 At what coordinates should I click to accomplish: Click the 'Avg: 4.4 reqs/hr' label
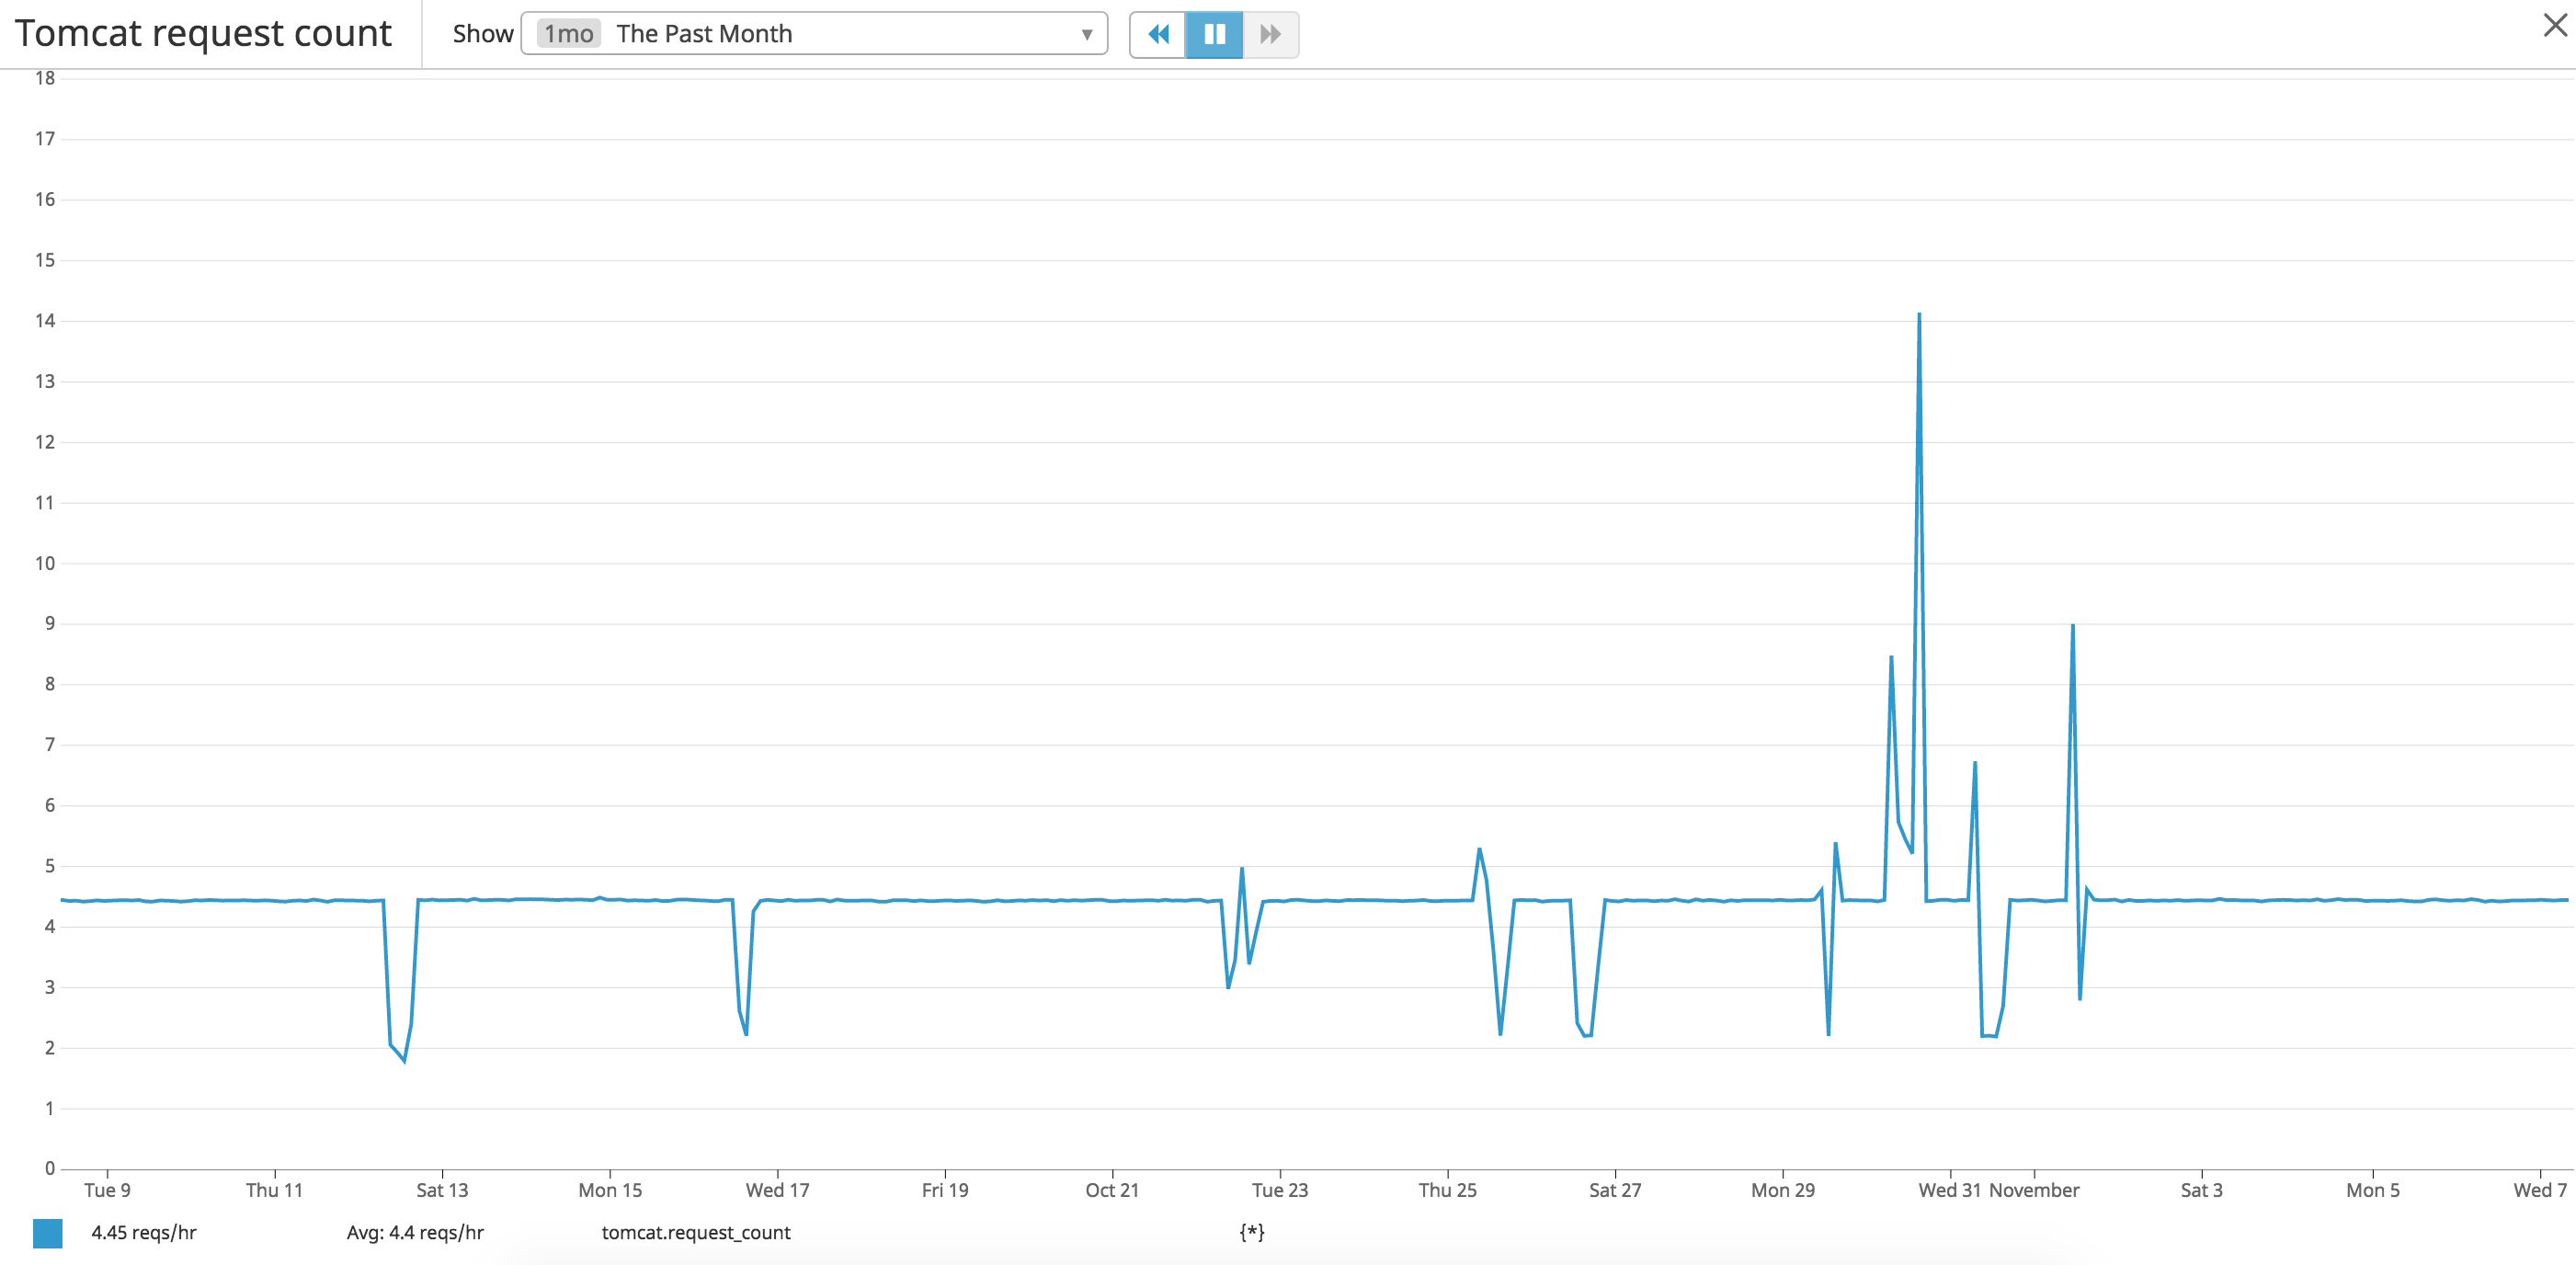[414, 1233]
